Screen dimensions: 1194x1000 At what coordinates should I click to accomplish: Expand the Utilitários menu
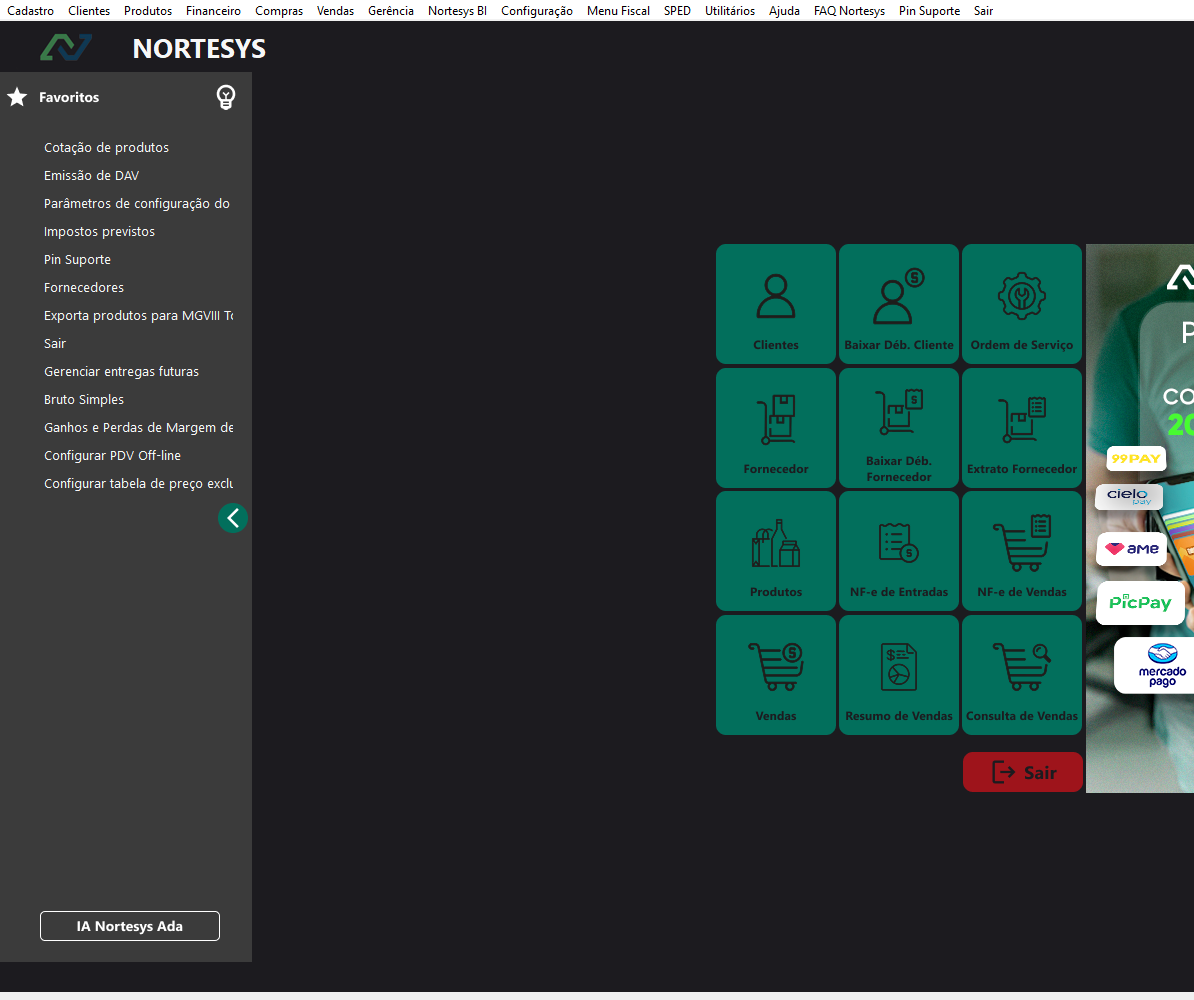tap(729, 11)
